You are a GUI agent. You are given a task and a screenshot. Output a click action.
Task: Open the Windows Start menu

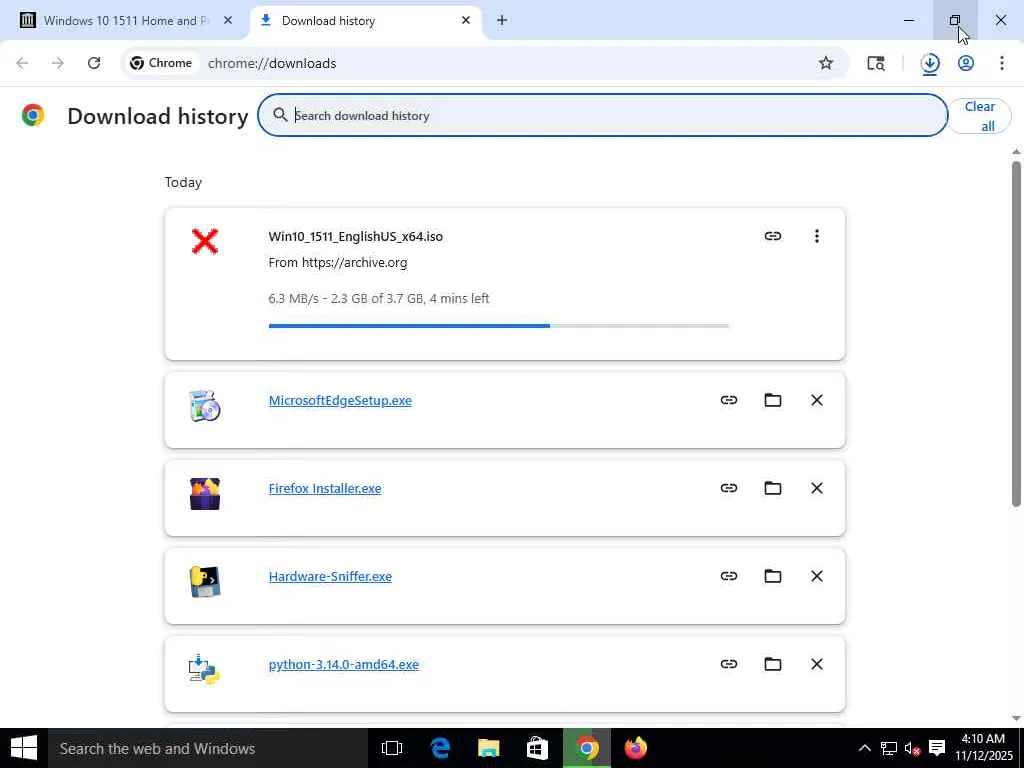click(24, 748)
